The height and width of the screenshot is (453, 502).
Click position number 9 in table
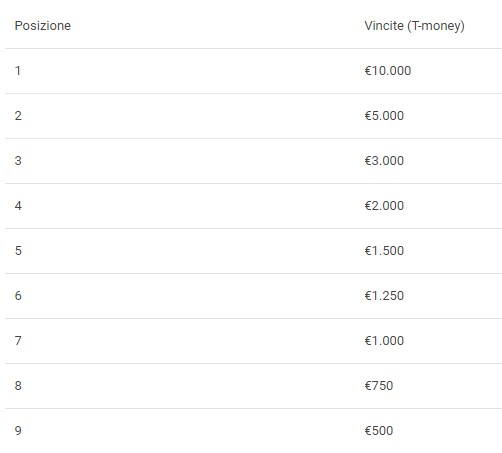pyautogui.click(x=18, y=431)
